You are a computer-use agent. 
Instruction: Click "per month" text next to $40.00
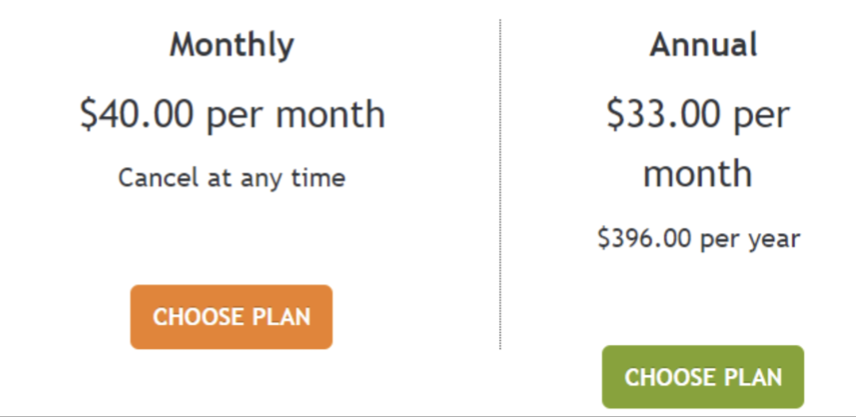pos(296,115)
